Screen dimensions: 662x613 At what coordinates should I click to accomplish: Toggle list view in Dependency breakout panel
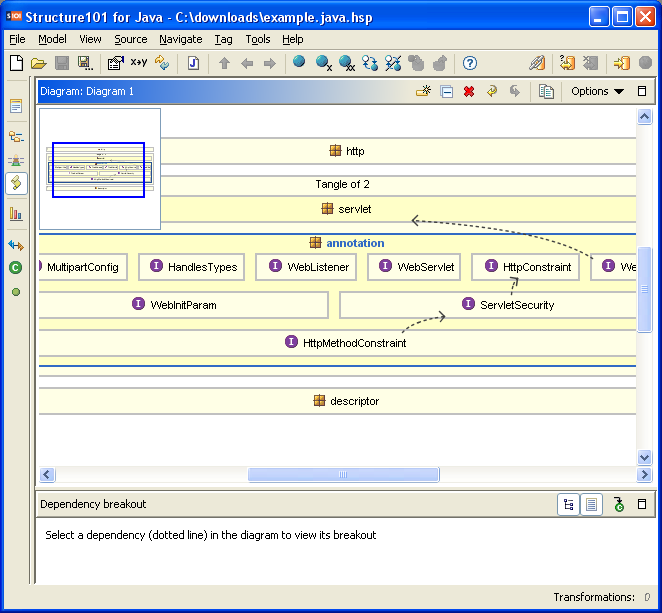tap(591, 505)
